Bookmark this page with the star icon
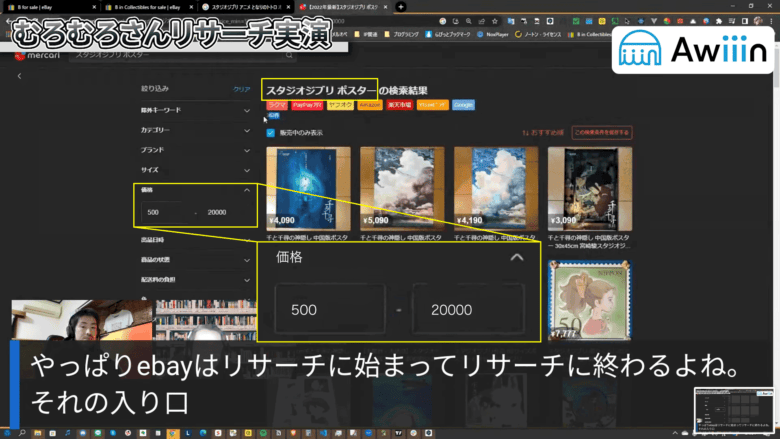Screen dimensions: 780x439 point(494,21)
